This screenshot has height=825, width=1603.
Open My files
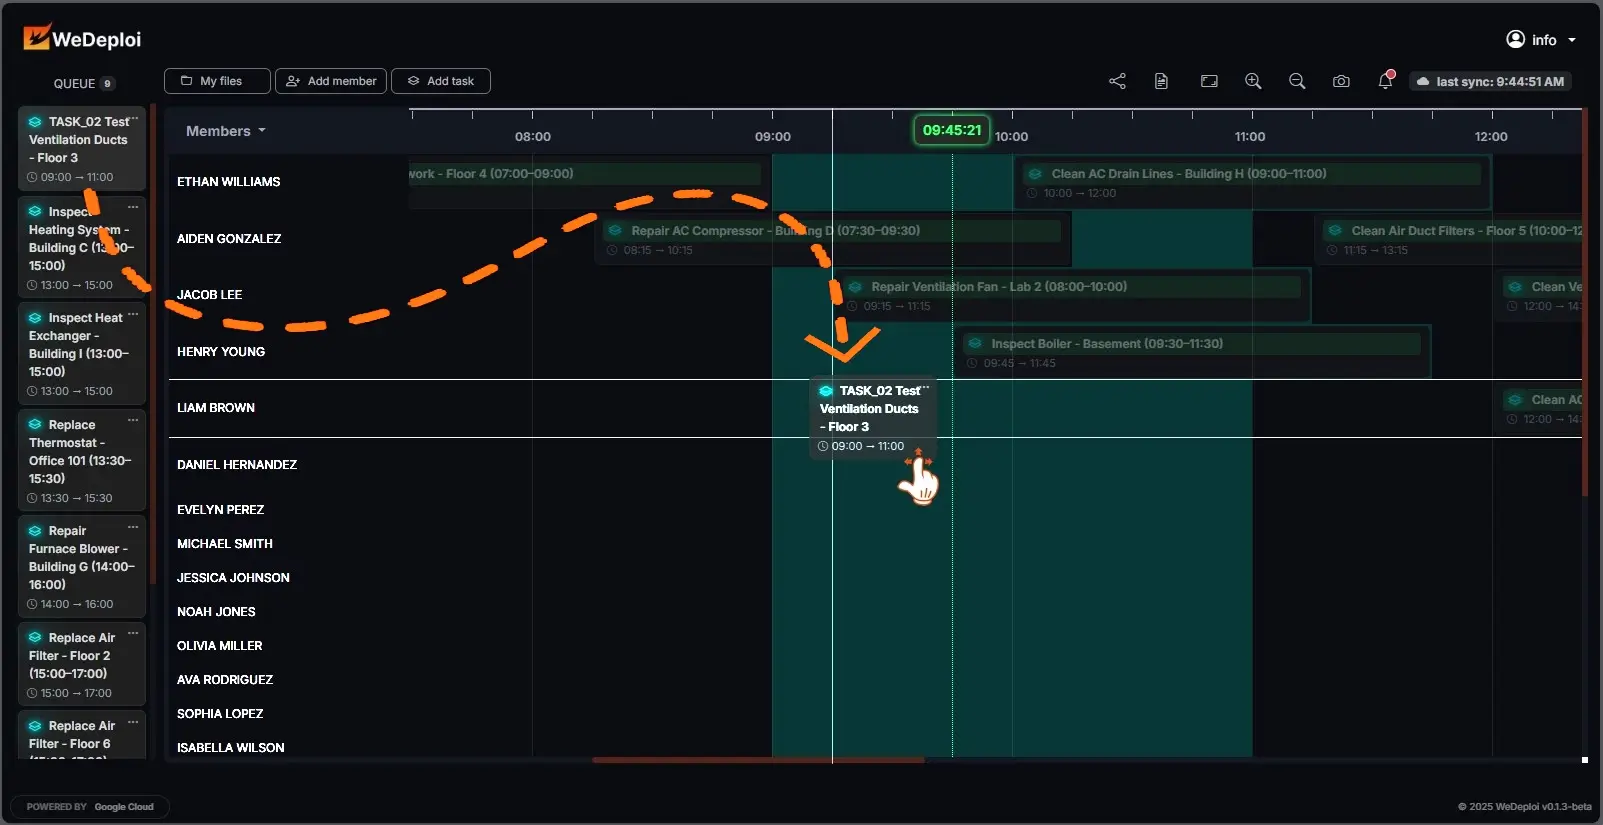217,81
